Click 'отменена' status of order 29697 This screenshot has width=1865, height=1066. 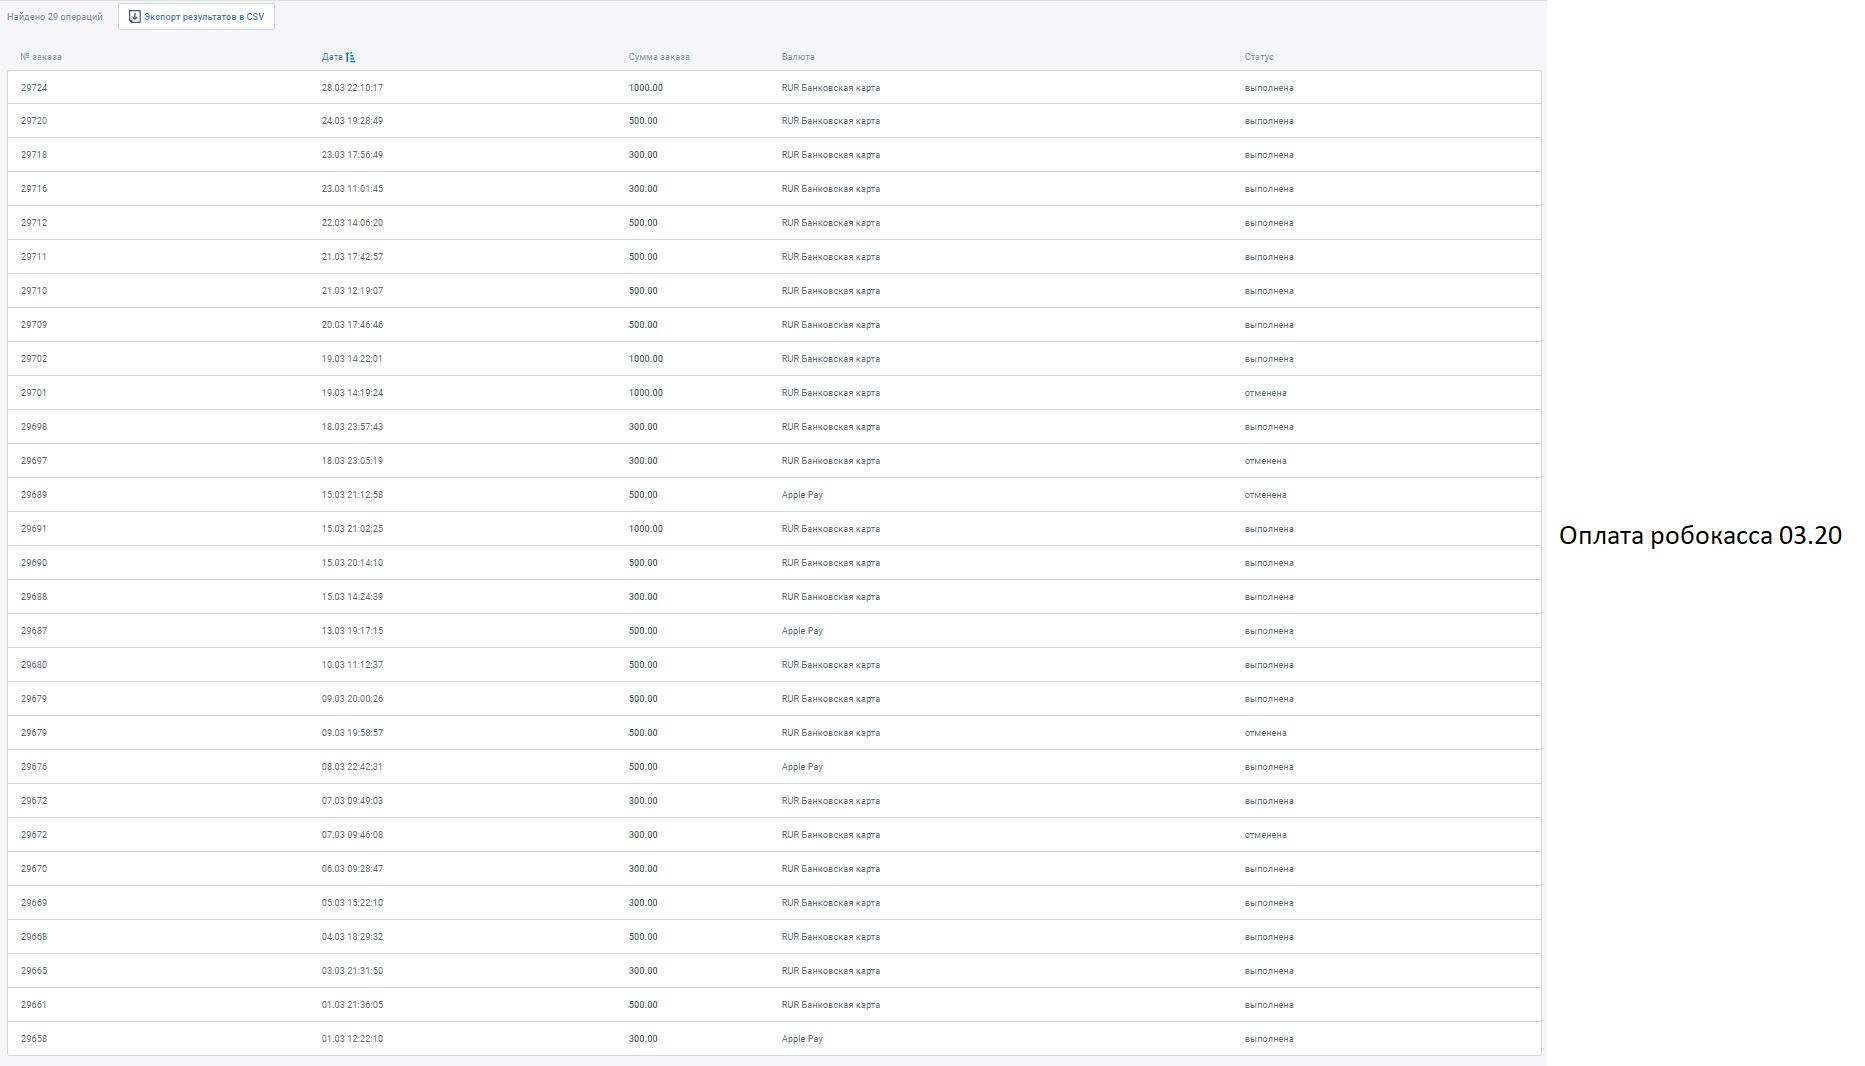[x=1265, y=461]
